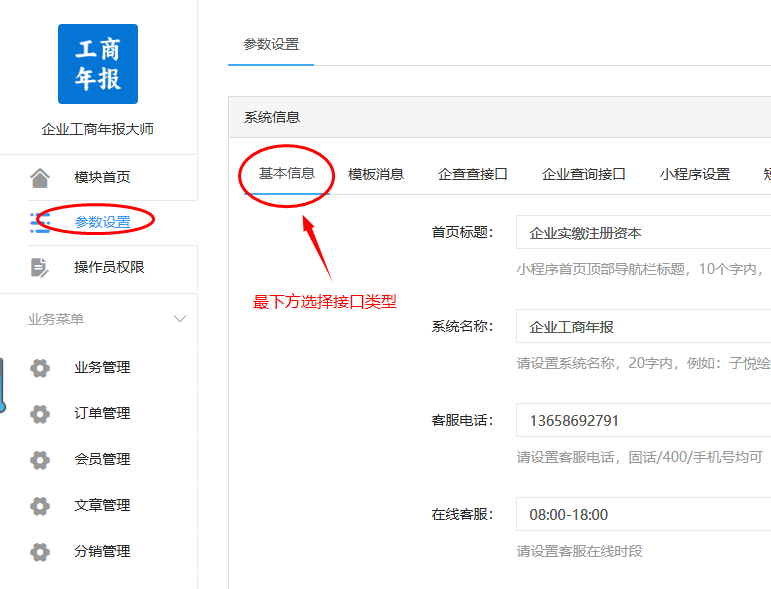Click the 工商年报 blue logo image
771x589 pixels.
(x=98, y=64)
